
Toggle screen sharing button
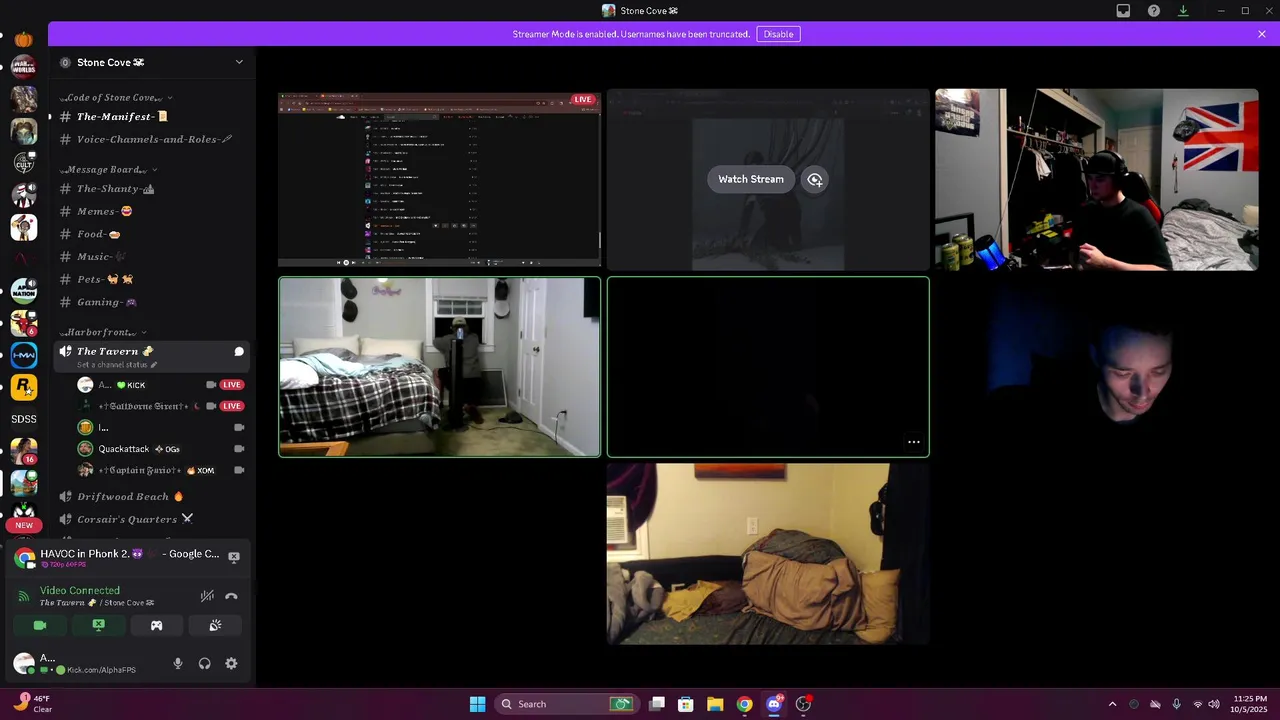pos(98,625)
